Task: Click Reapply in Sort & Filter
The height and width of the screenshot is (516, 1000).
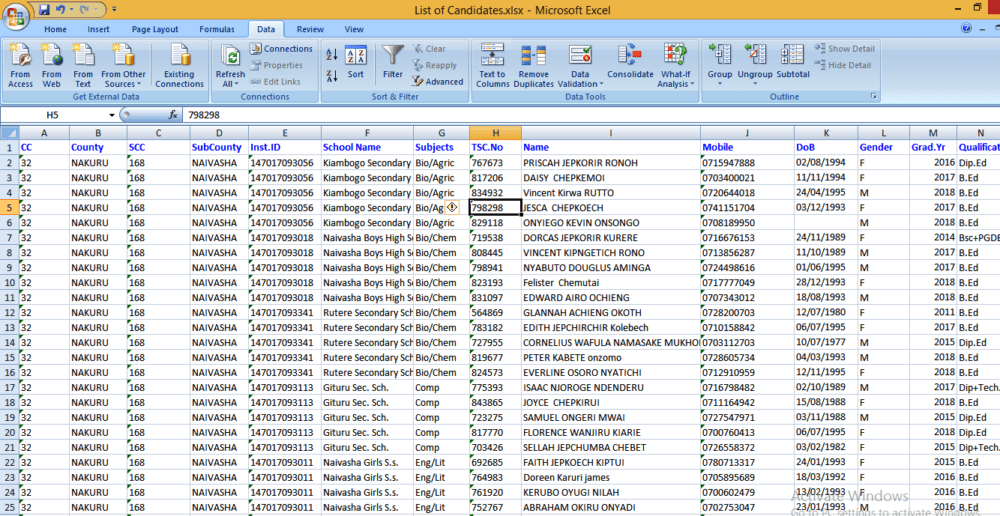Action: [x=434, y=65]
